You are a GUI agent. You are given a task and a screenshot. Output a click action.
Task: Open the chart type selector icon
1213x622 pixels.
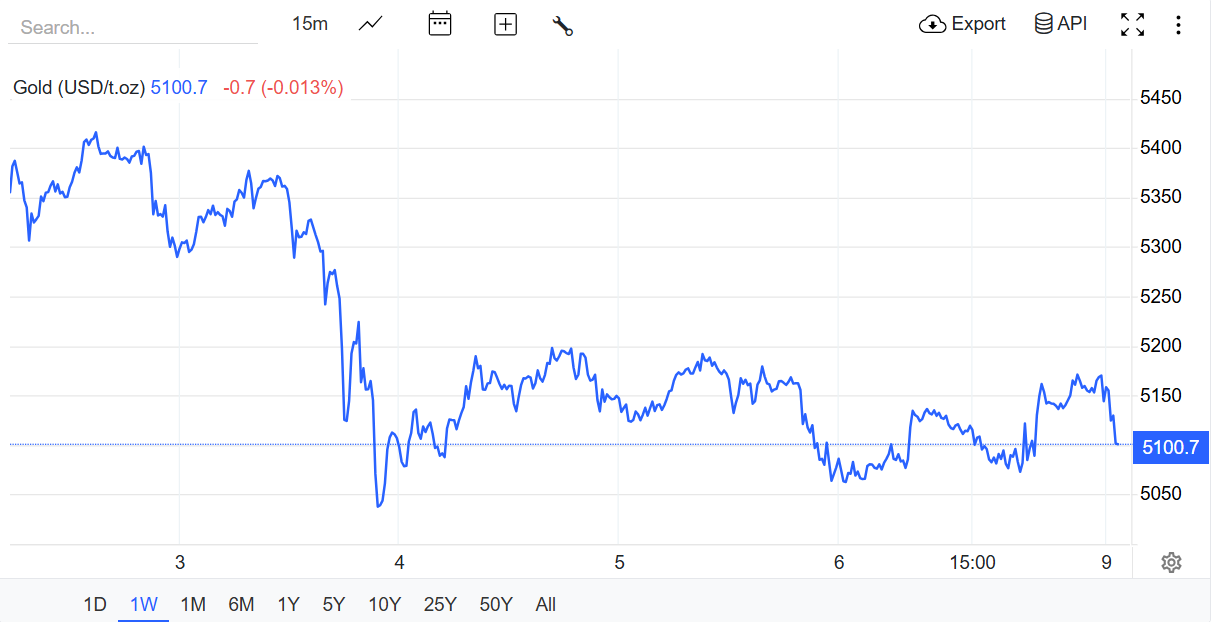(x=369, y=23)
